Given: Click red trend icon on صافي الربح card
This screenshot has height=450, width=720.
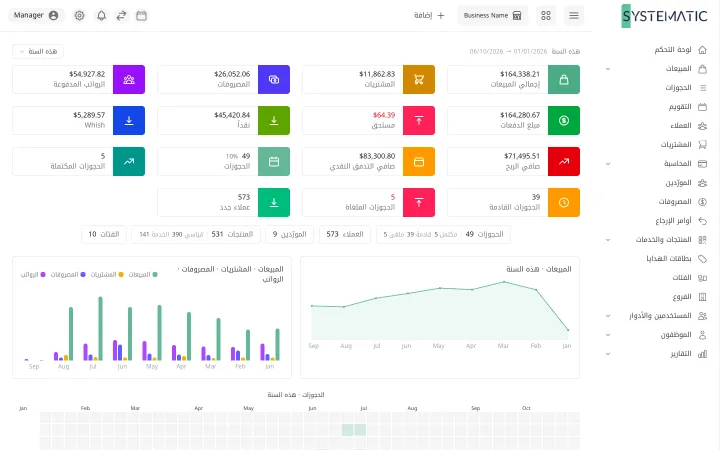Looking at the screenshot, I should click(x=564, y=161).
